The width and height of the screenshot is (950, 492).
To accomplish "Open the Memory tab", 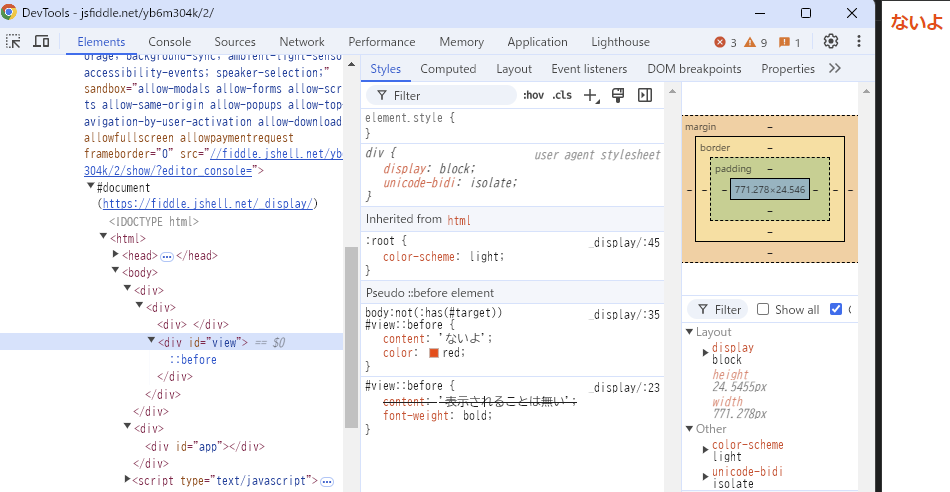I will (x=462, y=42).
